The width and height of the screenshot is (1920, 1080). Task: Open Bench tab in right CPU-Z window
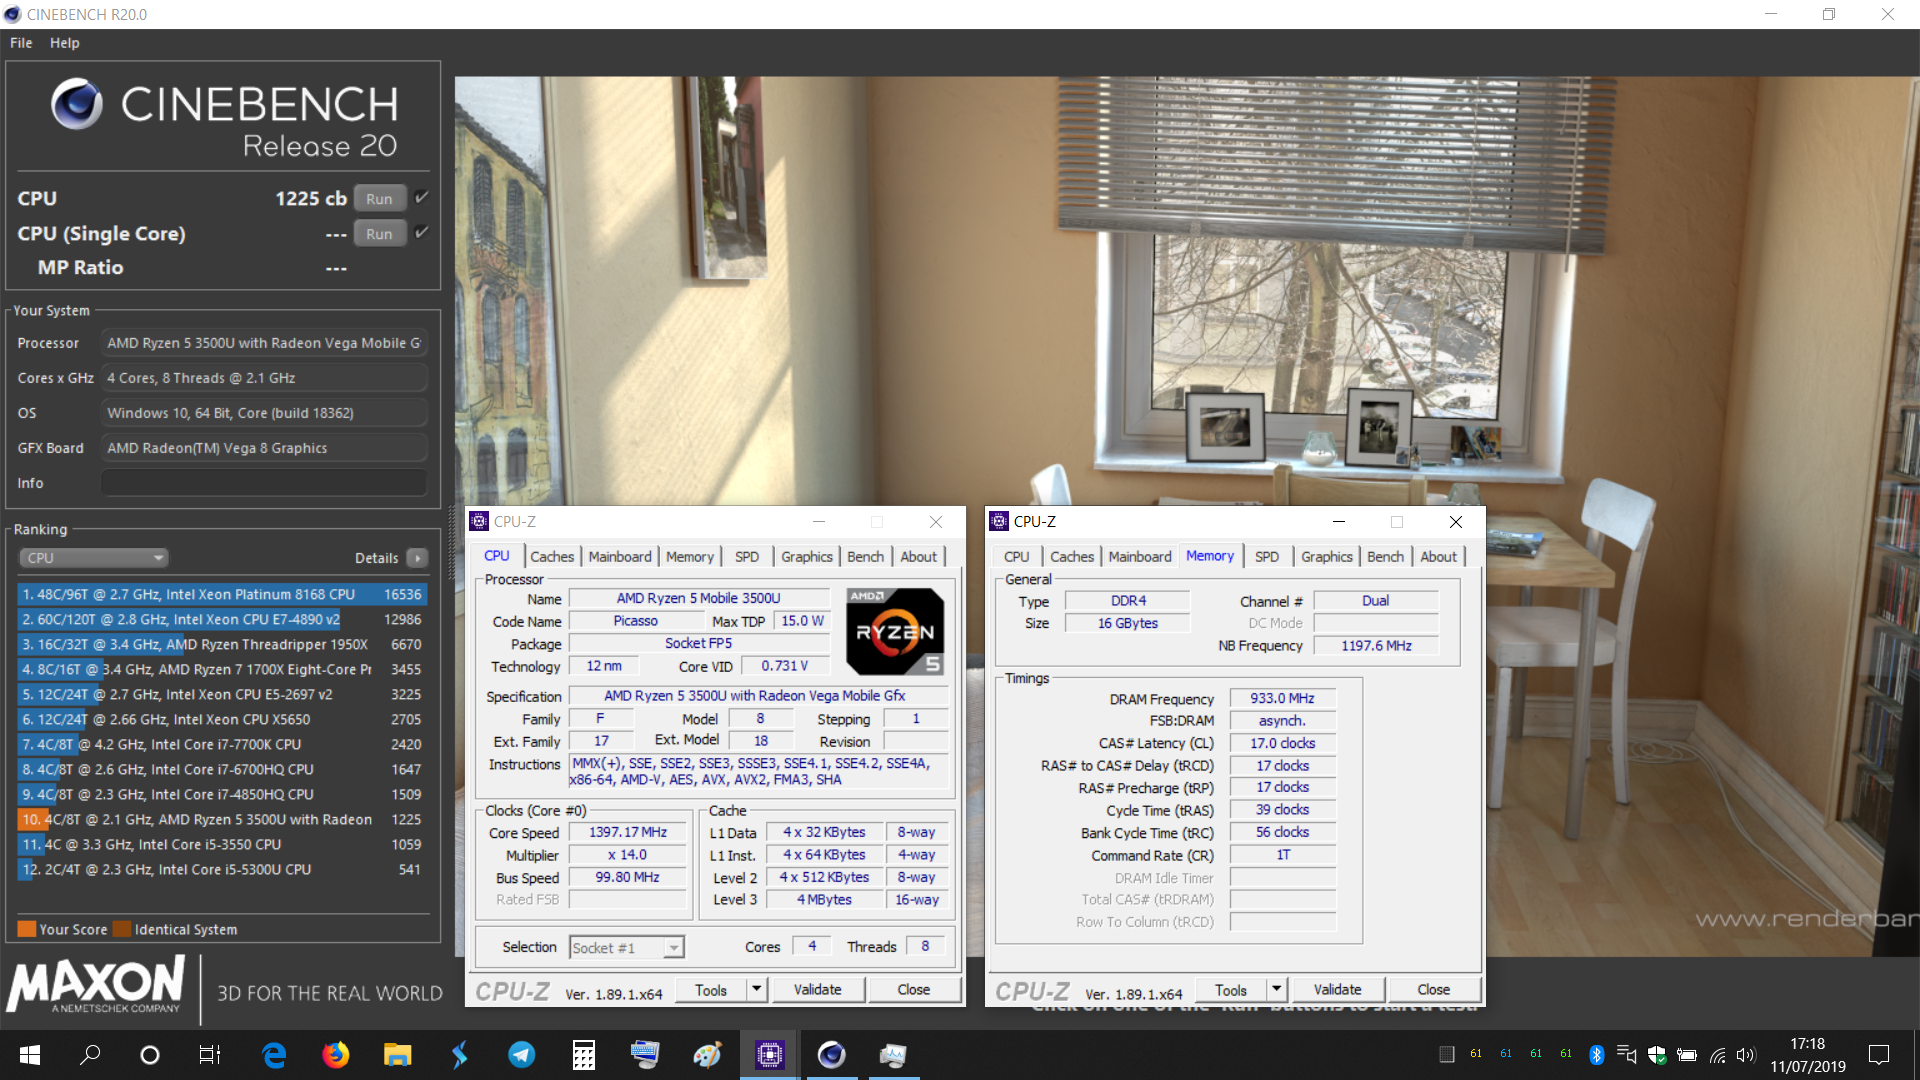coord(1386,557)
